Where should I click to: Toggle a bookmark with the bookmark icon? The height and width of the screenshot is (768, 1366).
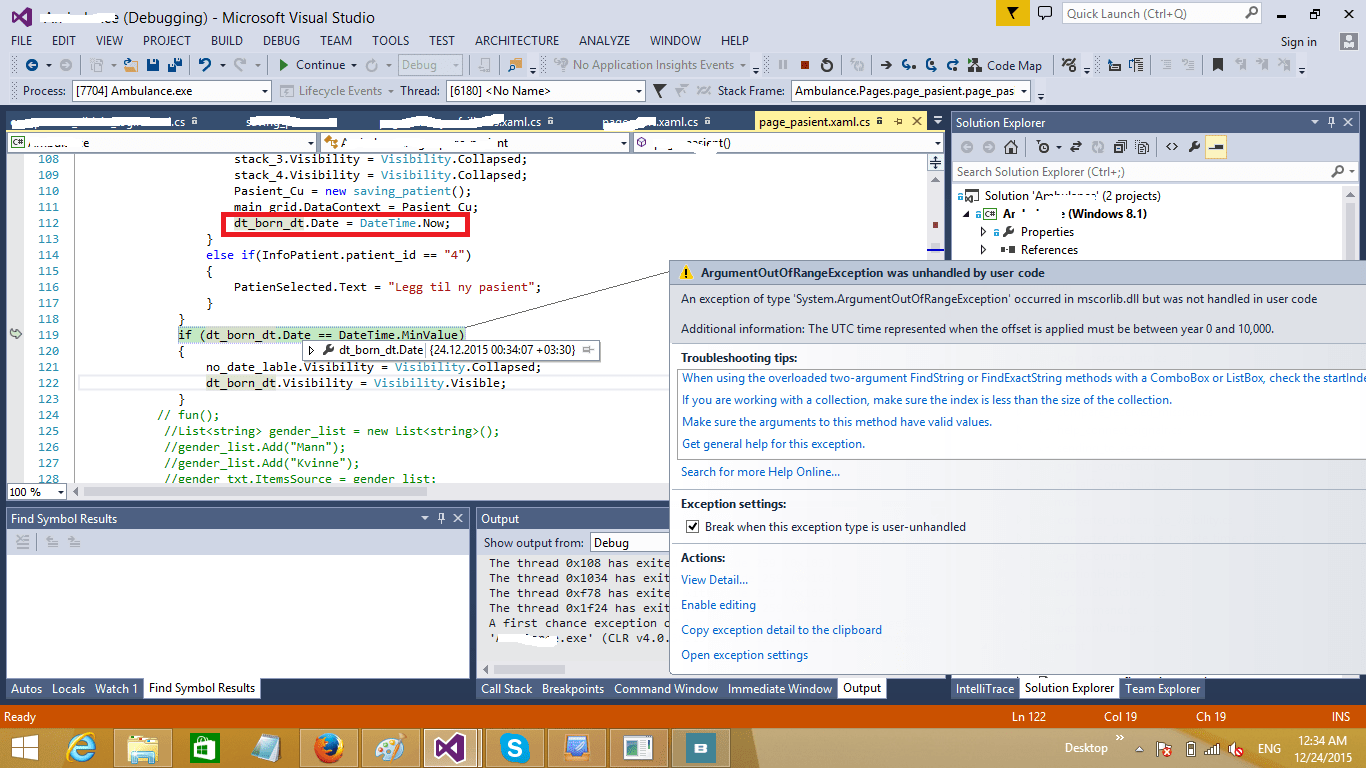coord(1217,65)
